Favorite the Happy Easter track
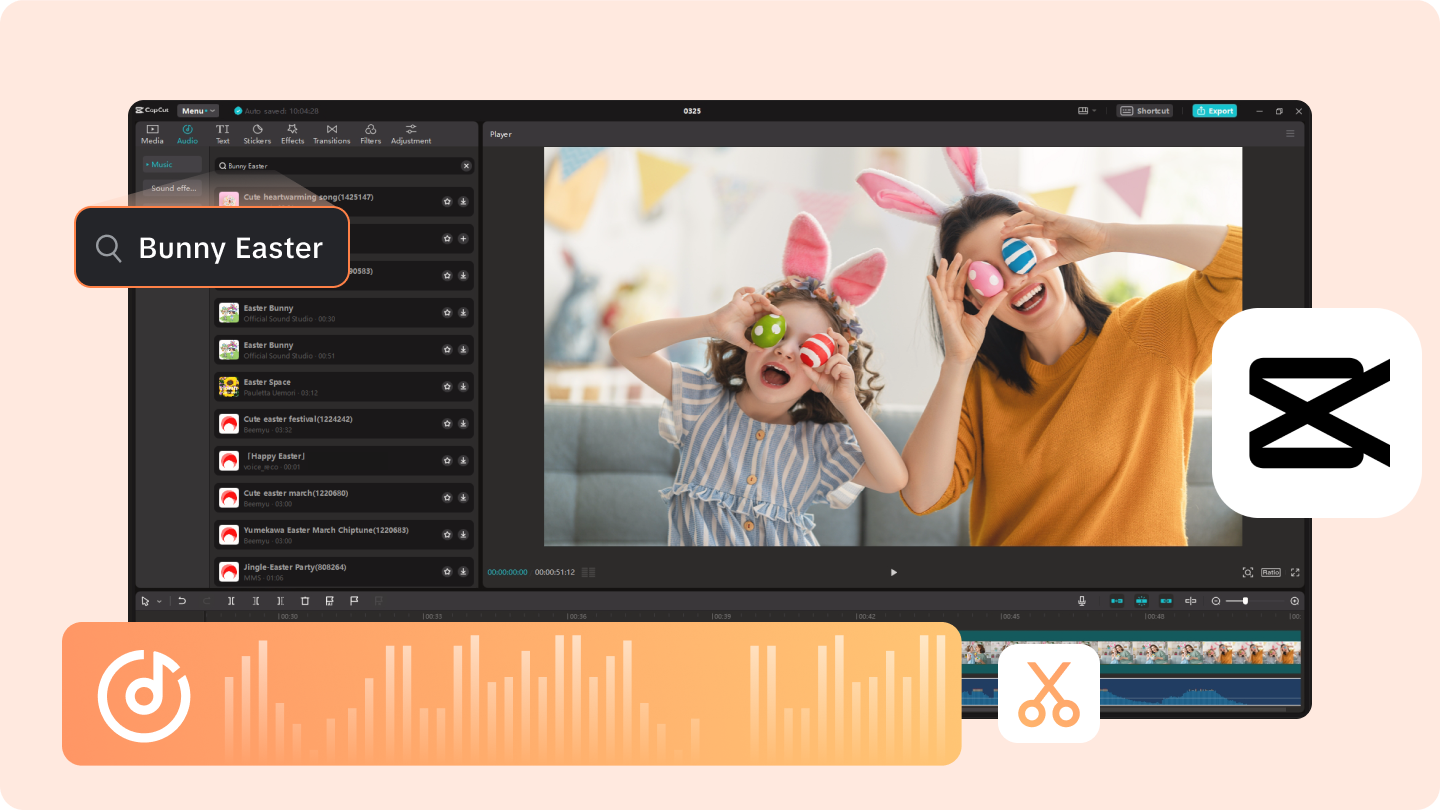Image resolution: width=1440 pixels, height=810 pixels. (x=447, y=461)
